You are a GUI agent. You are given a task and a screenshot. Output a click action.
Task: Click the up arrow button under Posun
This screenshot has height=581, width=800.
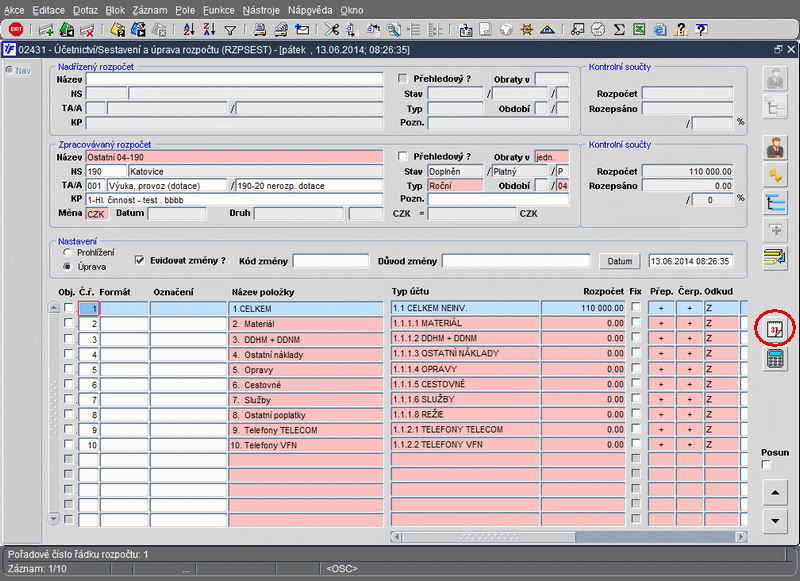[x=774, y=492]
